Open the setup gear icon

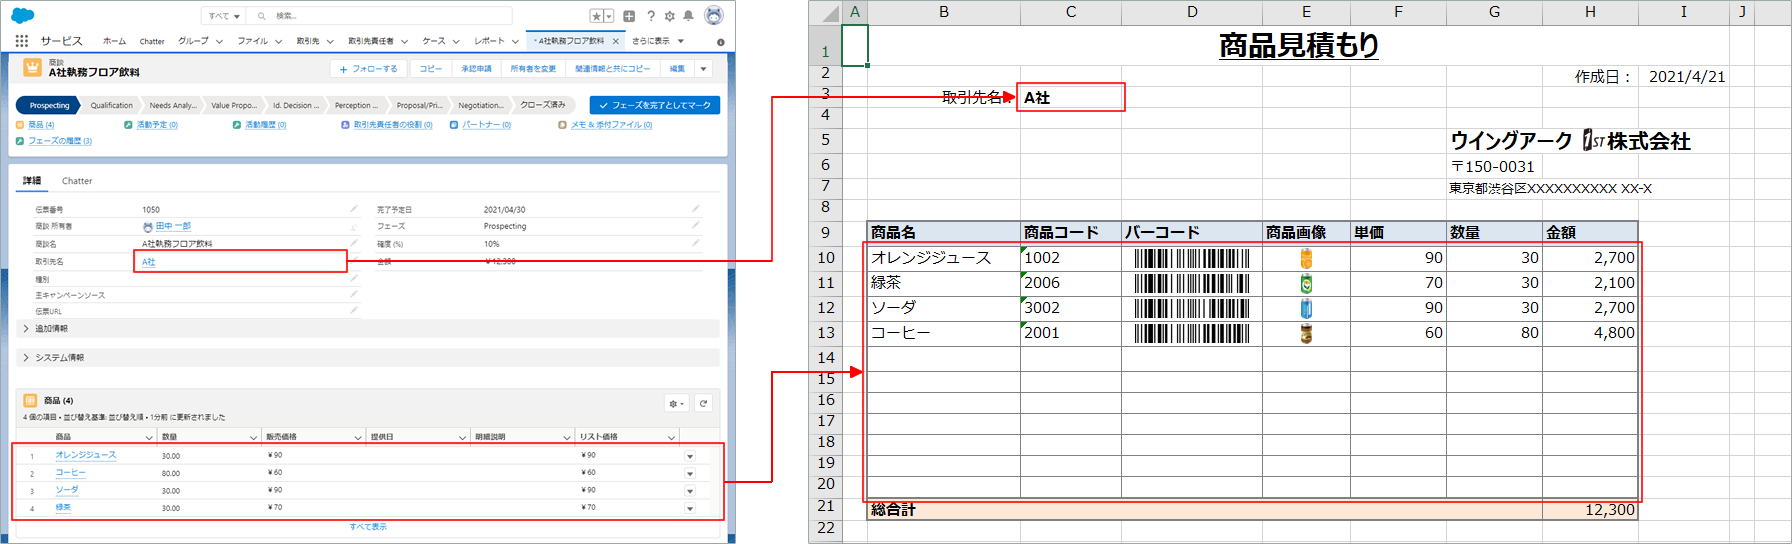pyautogui.click(x=670, y=16)
